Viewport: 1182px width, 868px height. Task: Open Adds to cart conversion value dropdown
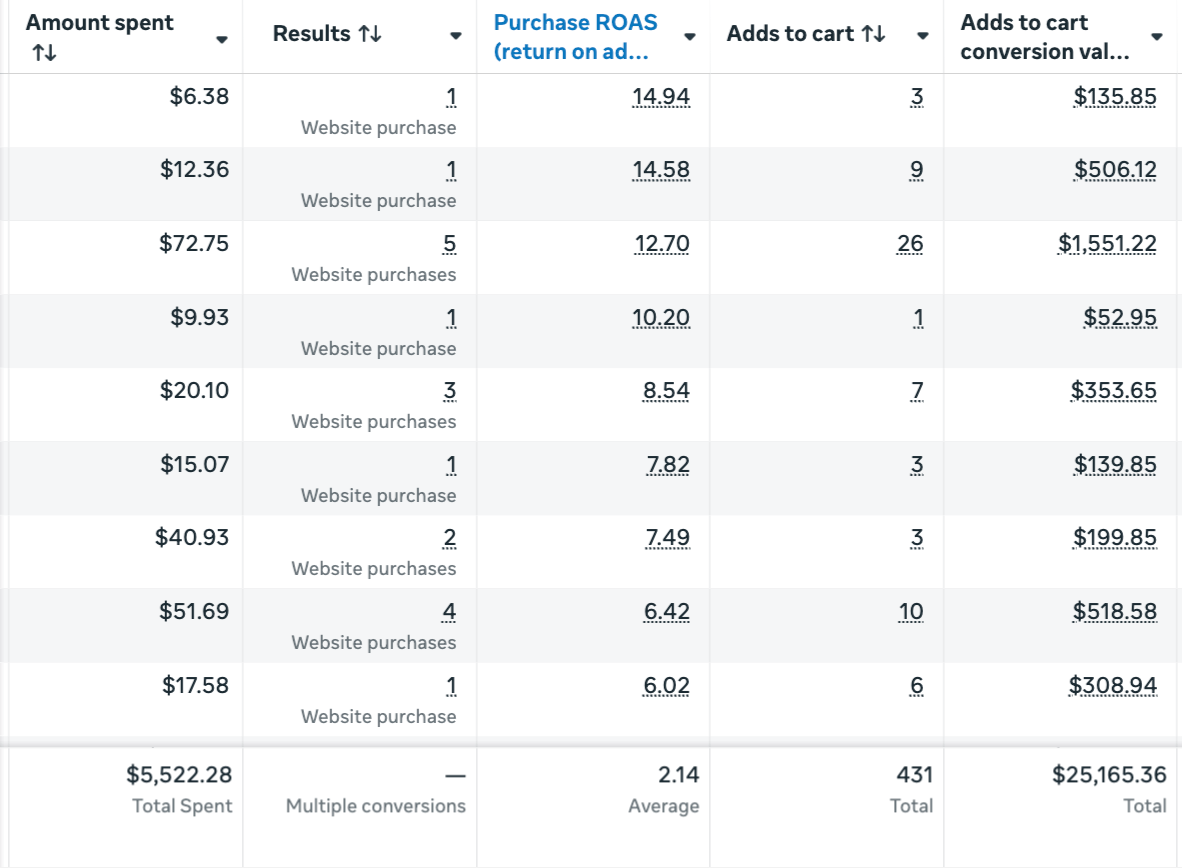click(x=1157, y=37)
